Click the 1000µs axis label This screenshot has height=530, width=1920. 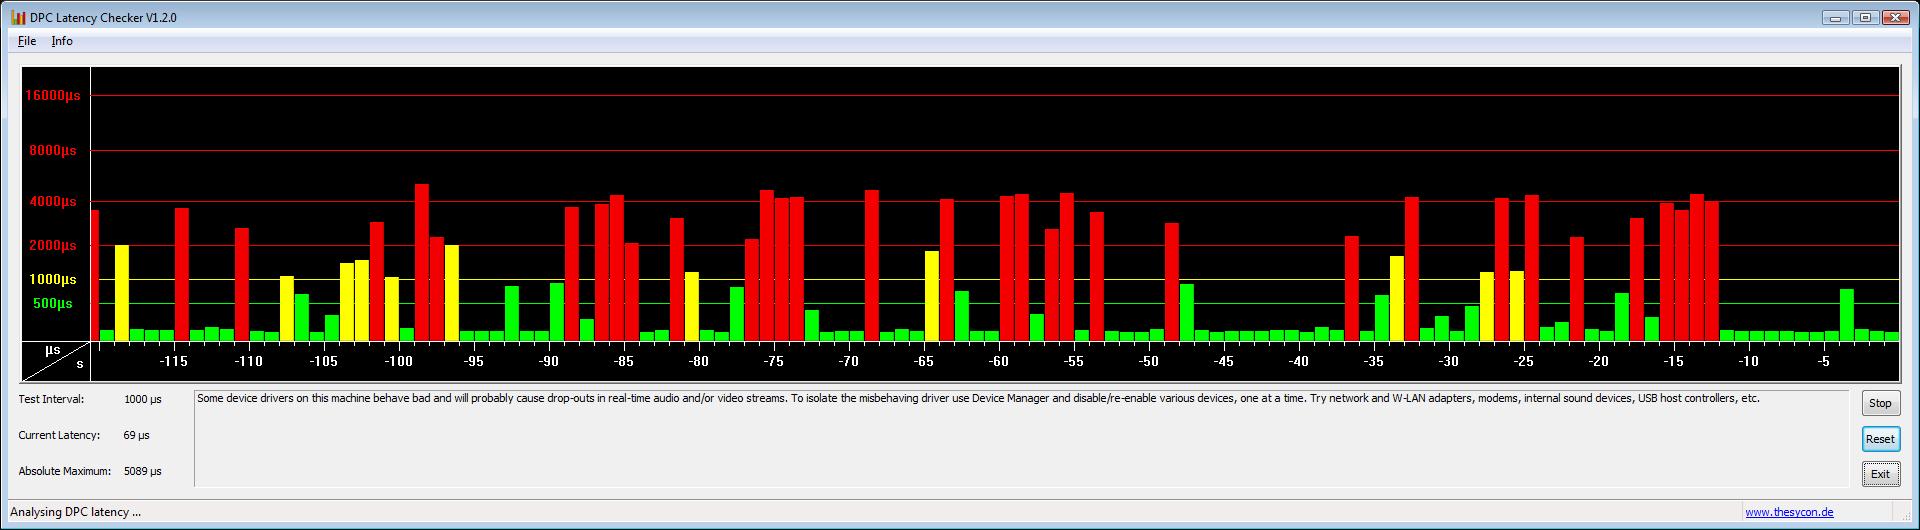(55, 279)
